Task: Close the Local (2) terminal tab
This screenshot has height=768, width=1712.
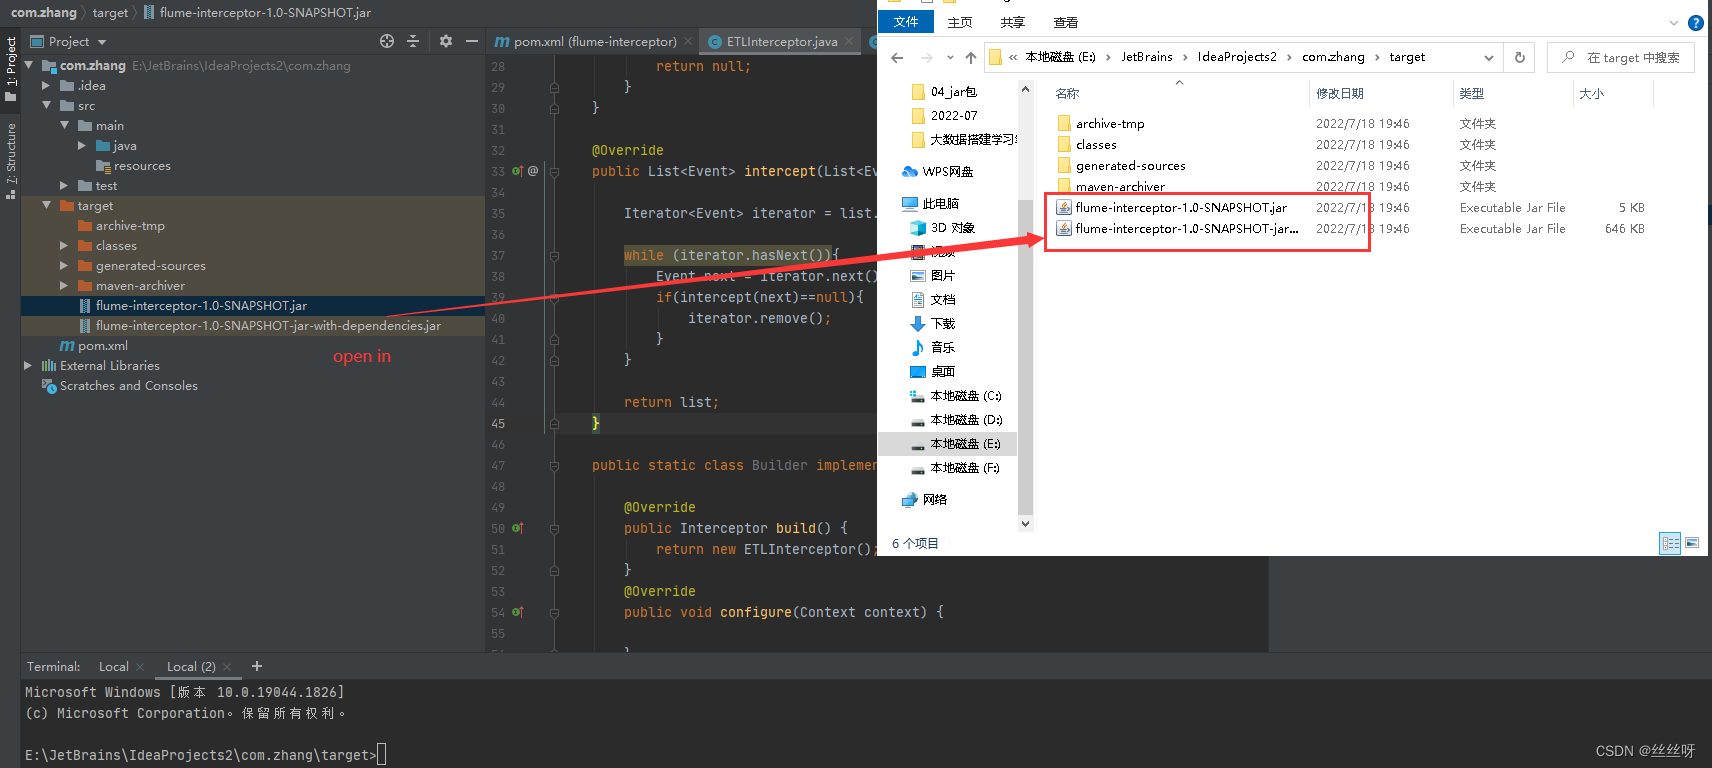Action: [x=227, y=667]
